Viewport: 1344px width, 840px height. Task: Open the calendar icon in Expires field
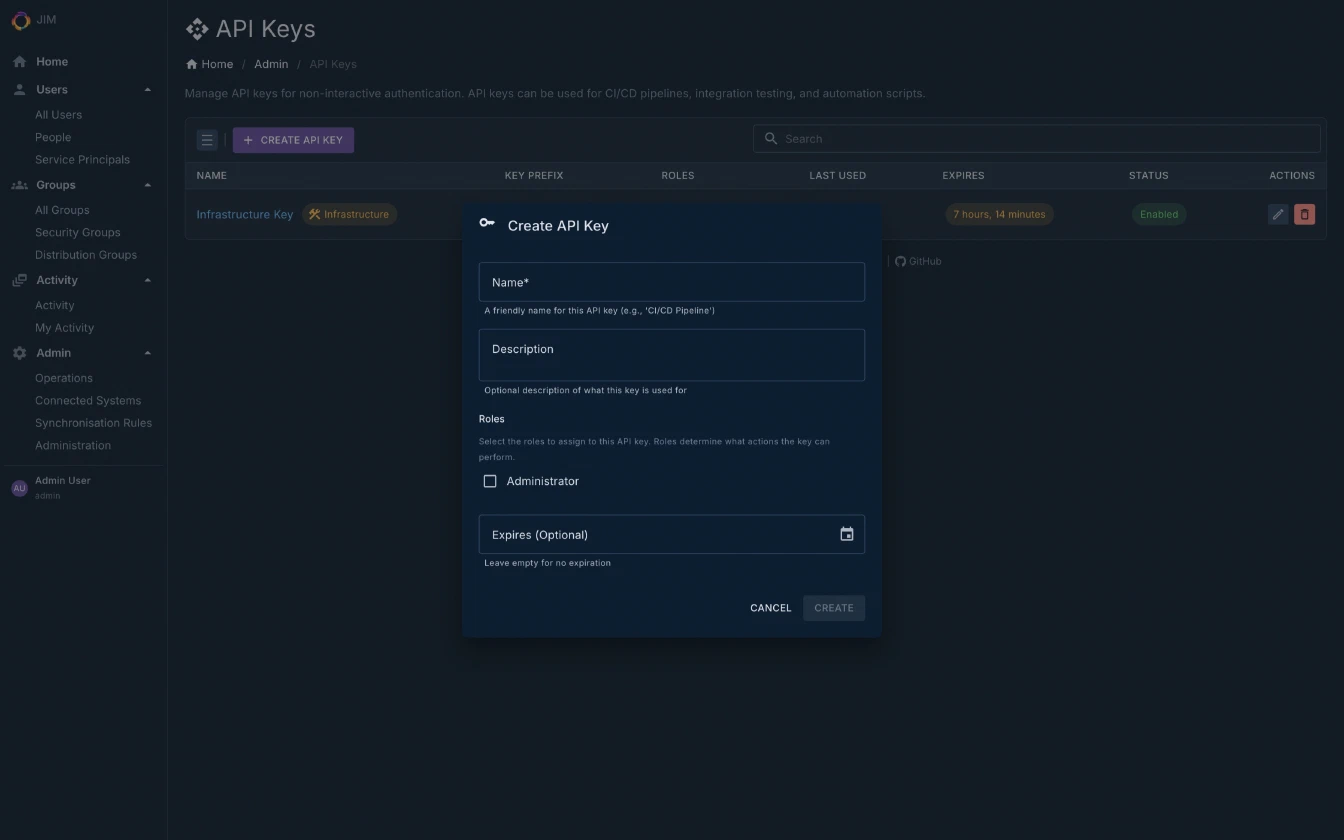coord(847,533)
